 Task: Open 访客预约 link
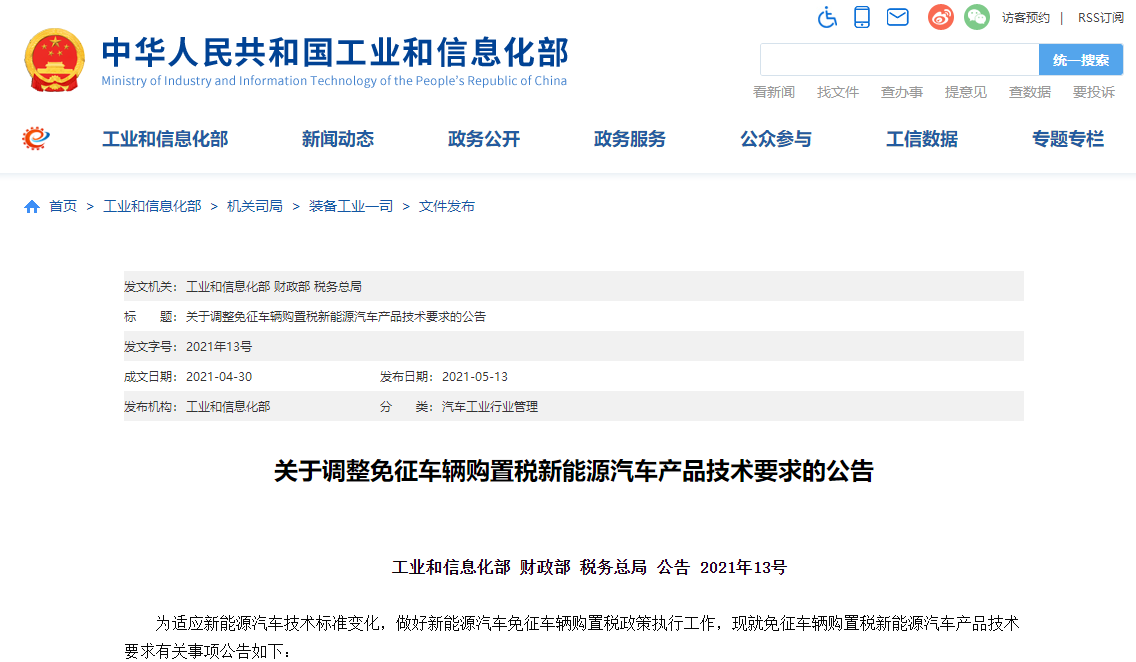click(x=1025, y=17)
